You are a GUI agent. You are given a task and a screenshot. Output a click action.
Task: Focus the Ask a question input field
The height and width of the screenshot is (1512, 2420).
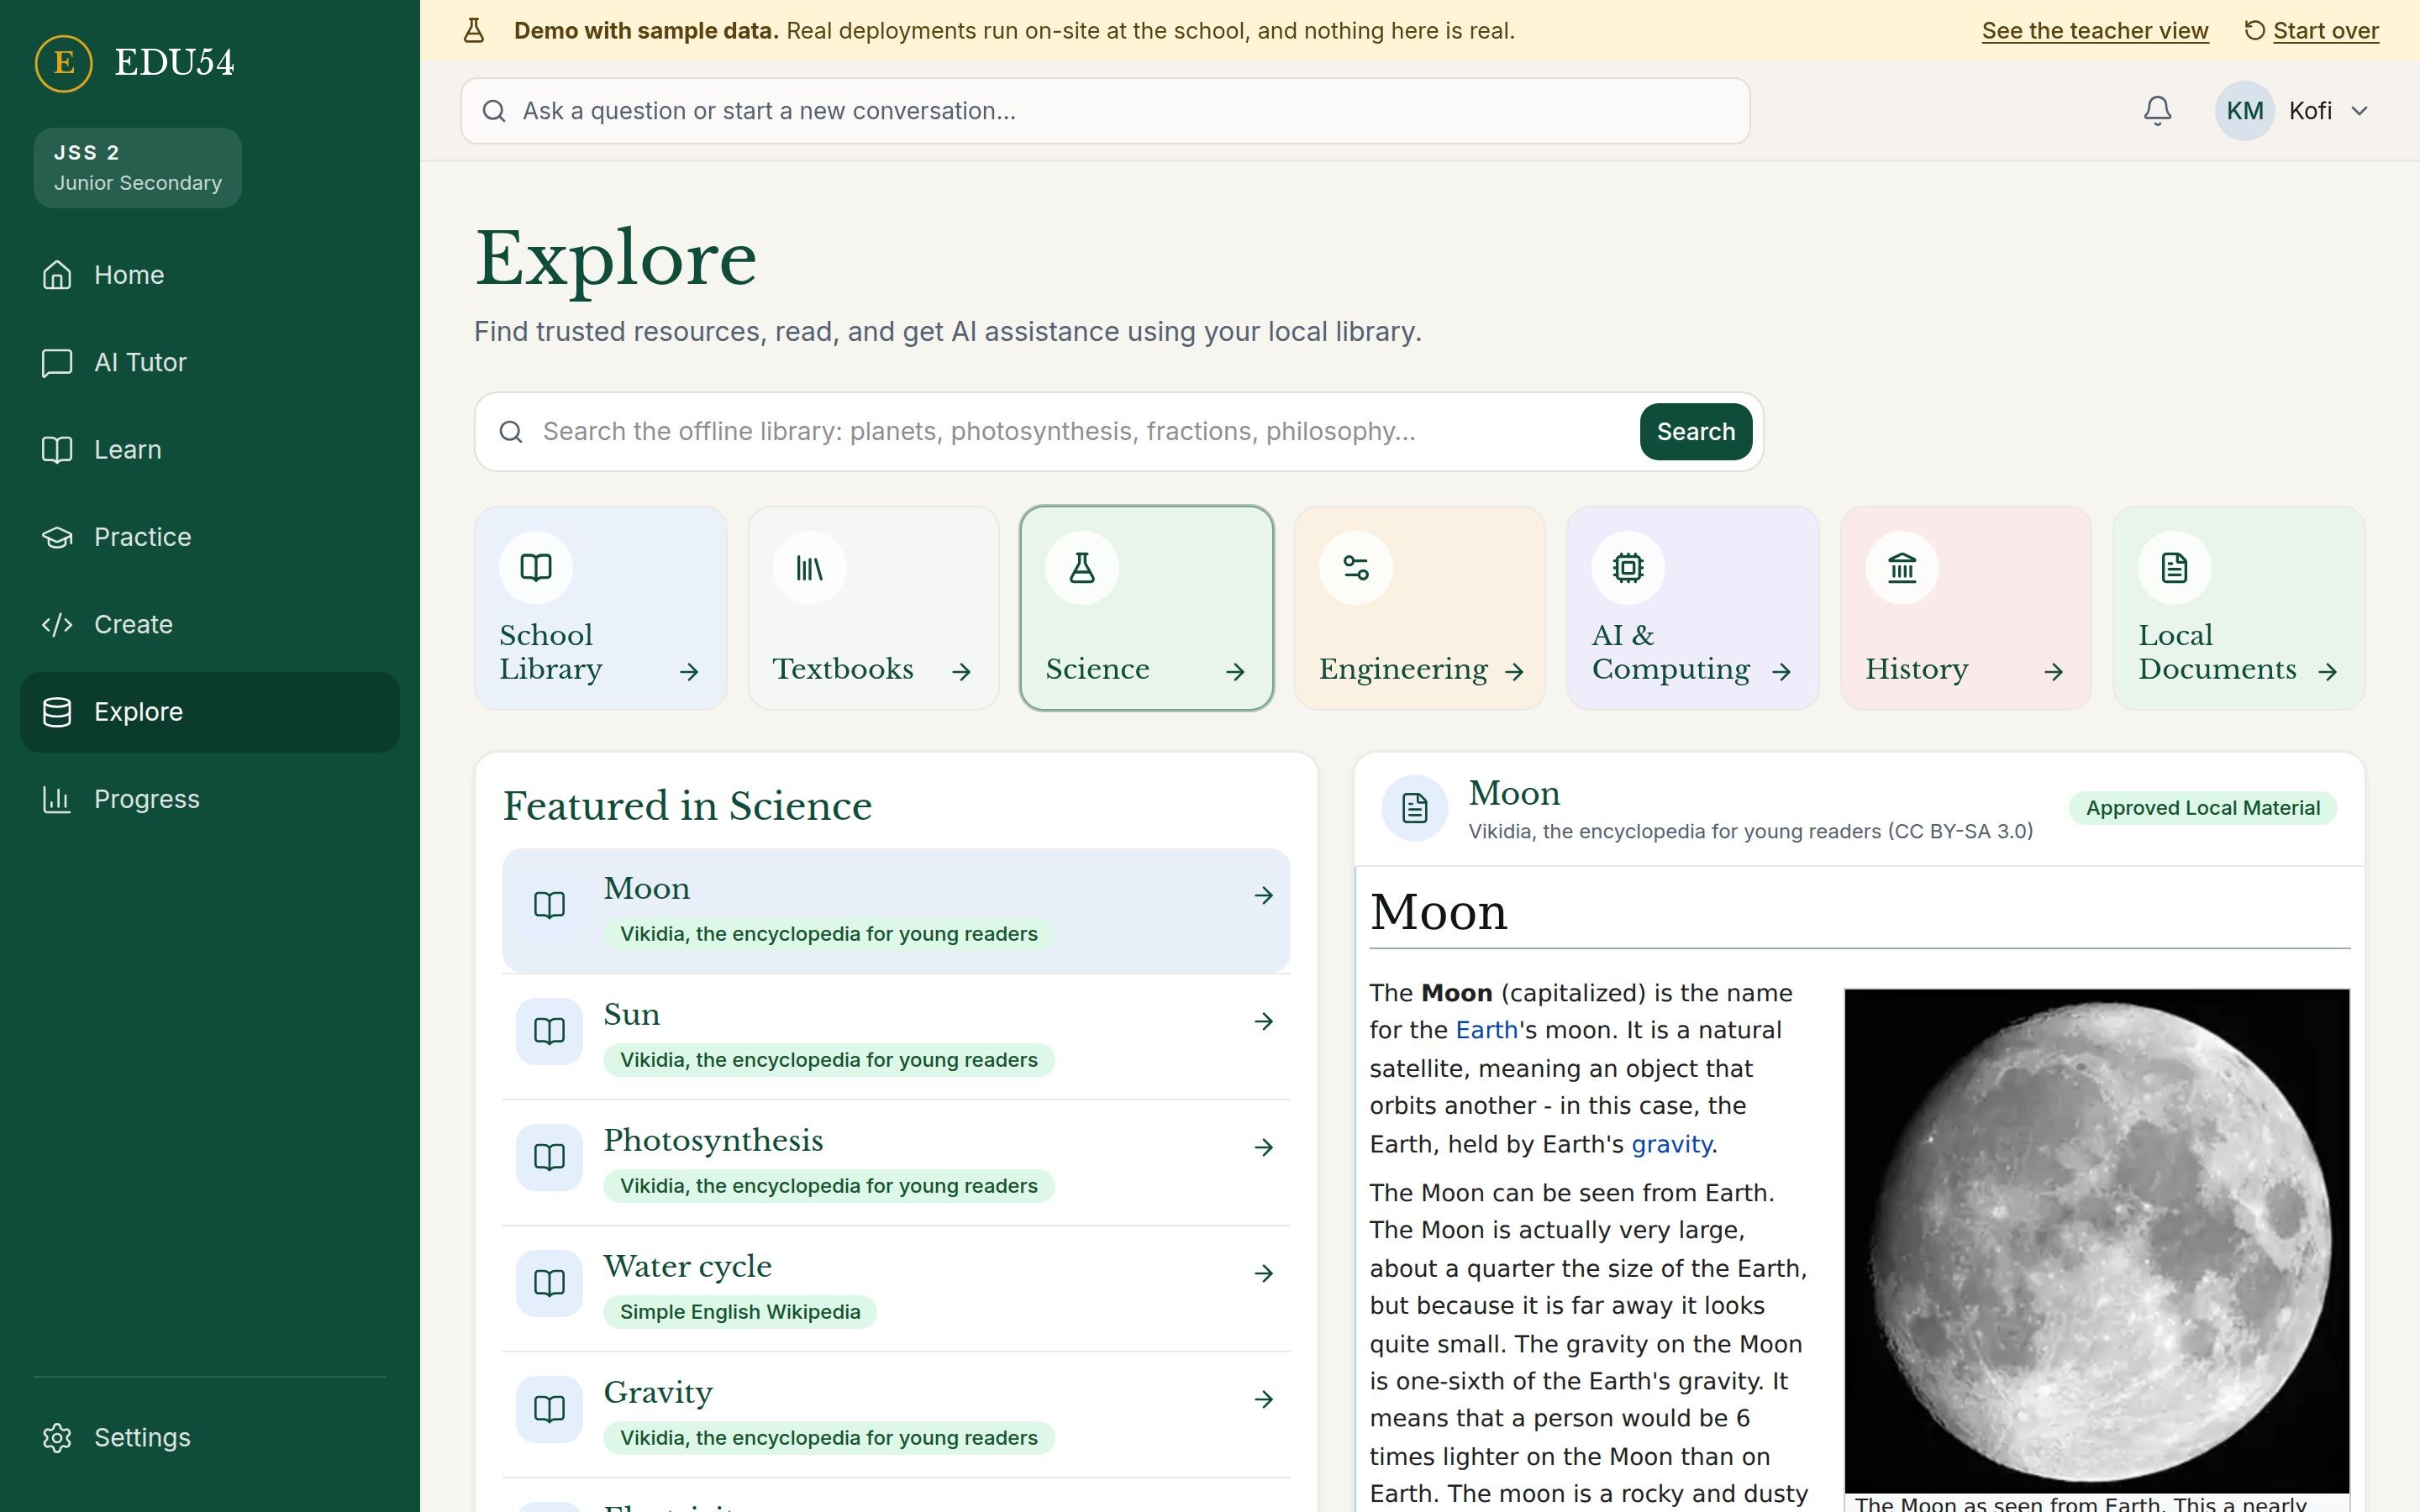pyautogui.click(x=1105, y=111)
